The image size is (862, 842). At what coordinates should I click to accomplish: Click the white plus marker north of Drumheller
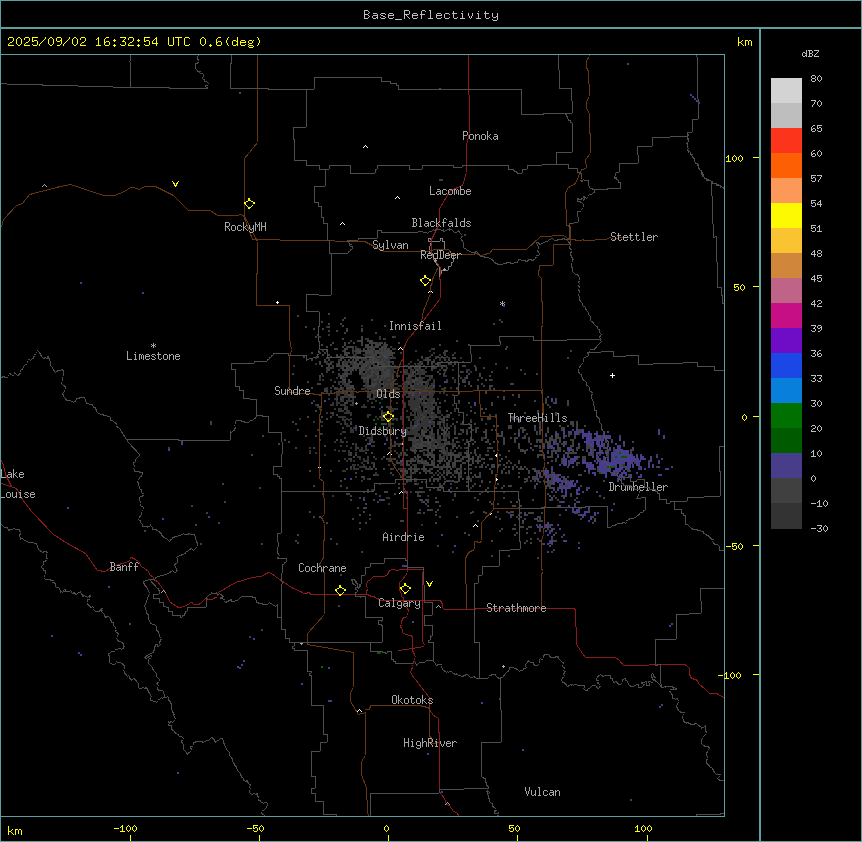click(612, 375)
